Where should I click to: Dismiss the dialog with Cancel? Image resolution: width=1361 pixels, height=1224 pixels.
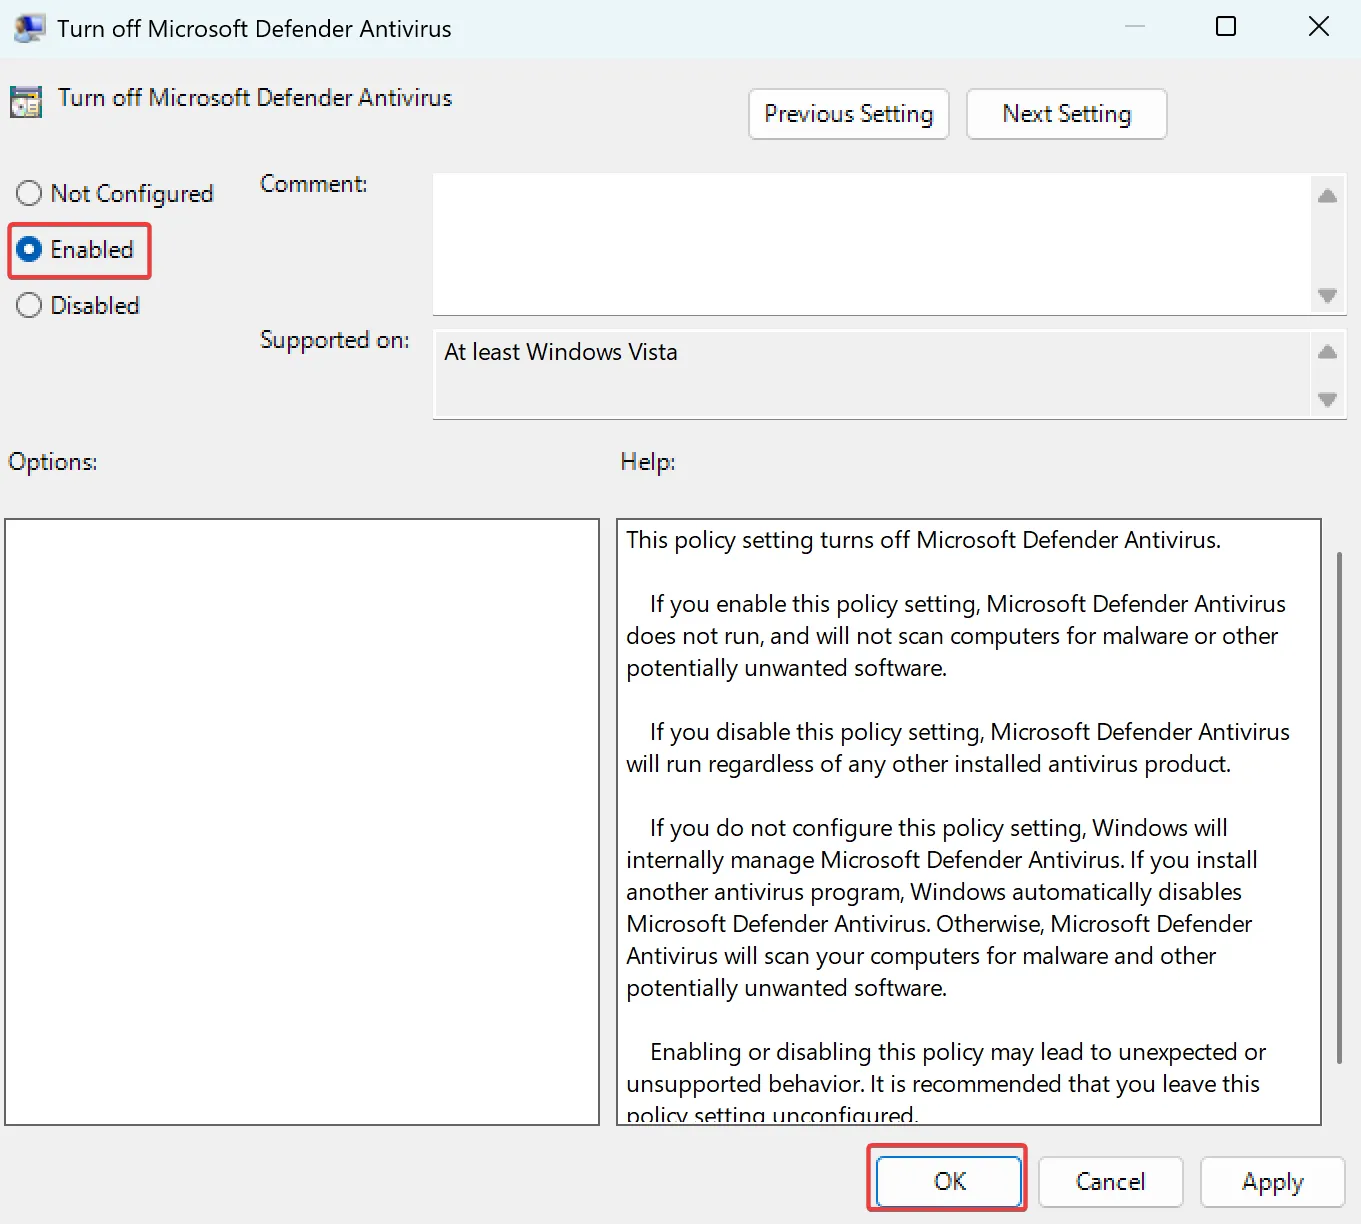tap(1110, 1181)
